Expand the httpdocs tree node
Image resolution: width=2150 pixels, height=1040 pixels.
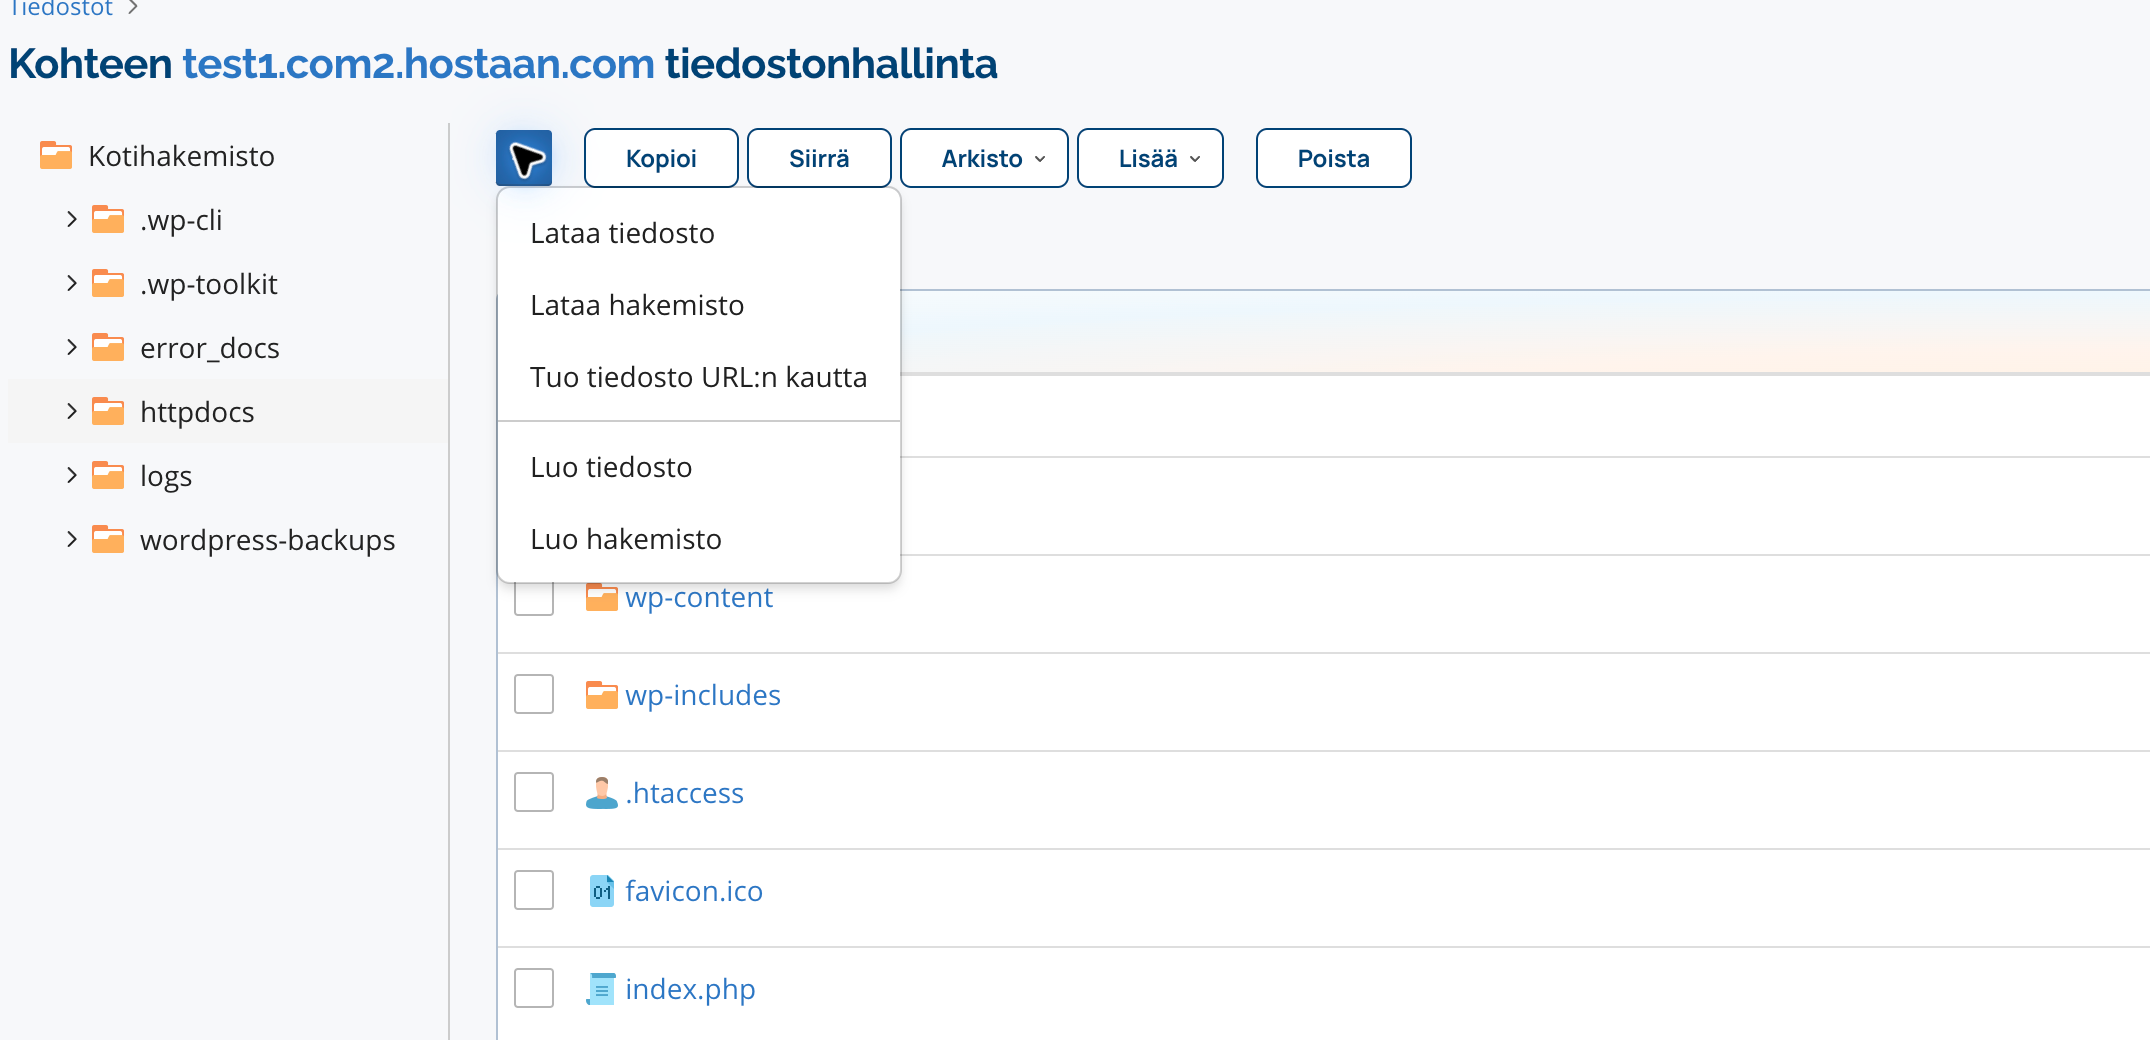click(71, 411)
